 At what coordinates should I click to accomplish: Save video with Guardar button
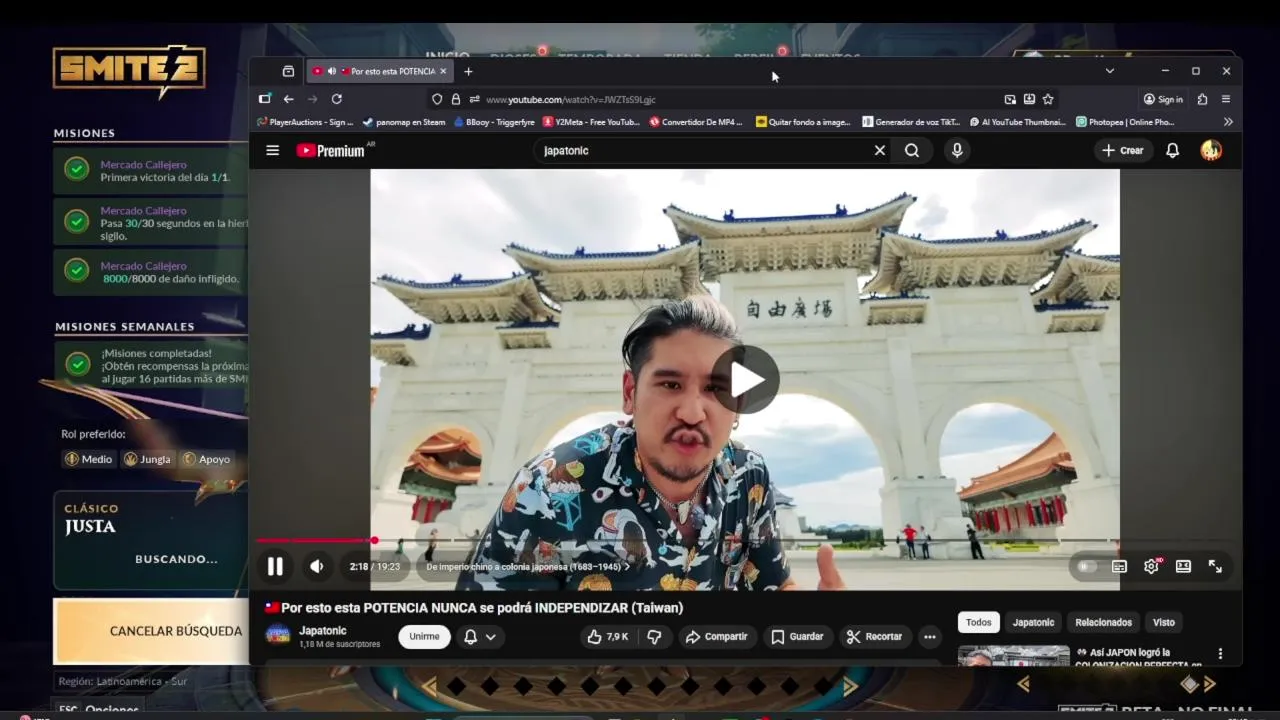pyautogui.click(x=797, y=637)
